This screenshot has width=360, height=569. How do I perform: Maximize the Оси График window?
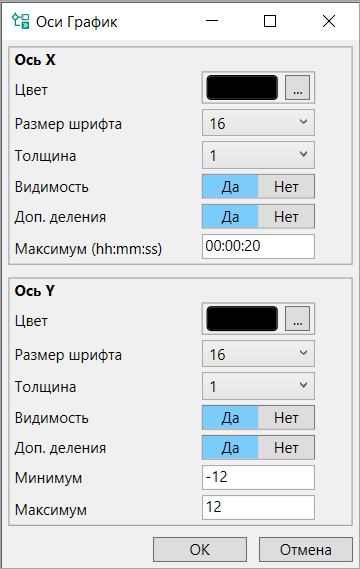point(270,21)
